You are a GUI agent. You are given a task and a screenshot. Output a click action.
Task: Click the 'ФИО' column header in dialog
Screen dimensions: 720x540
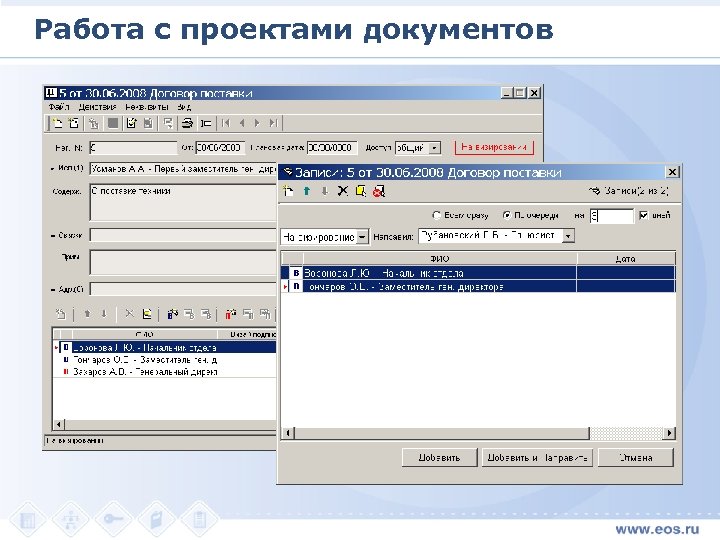[440, 259]
